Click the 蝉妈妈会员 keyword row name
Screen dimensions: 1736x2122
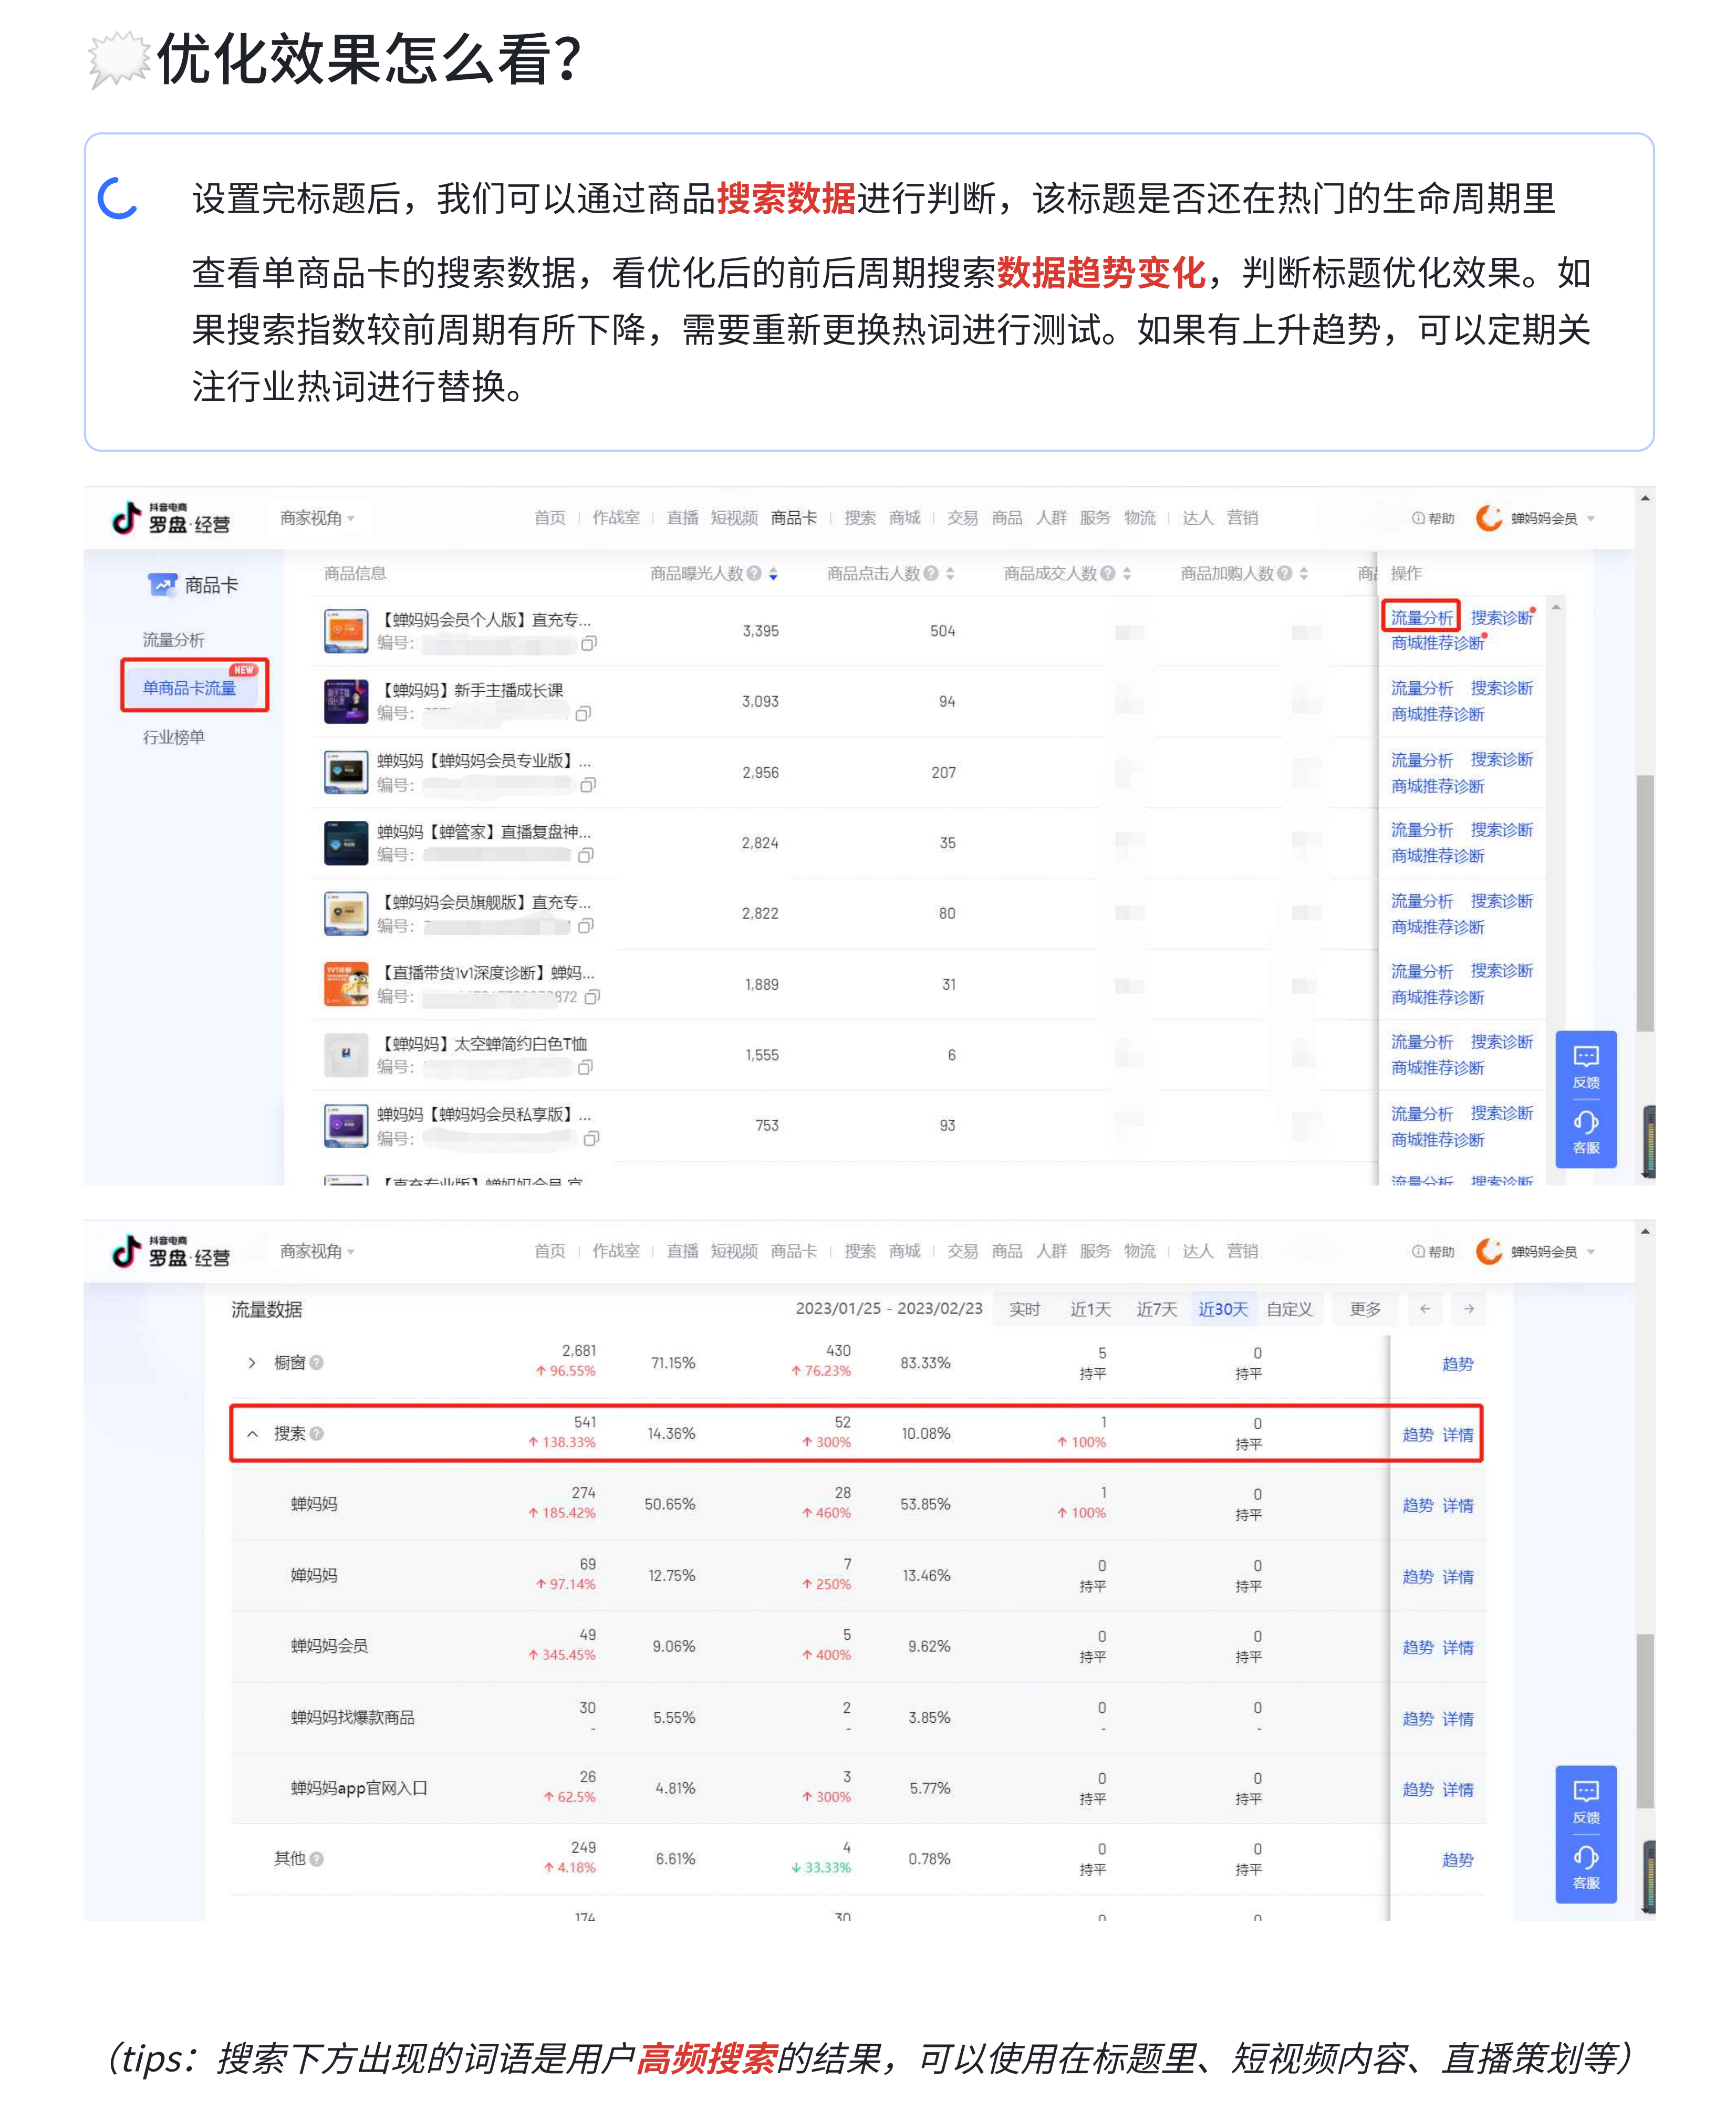coord(330,1647)
